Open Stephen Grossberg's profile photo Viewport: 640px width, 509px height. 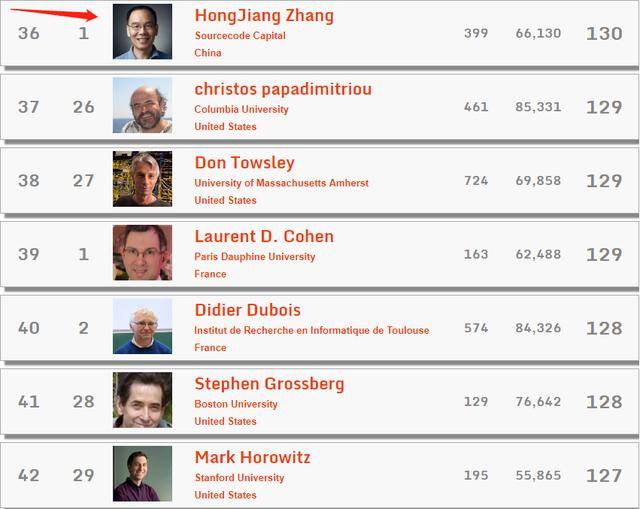[142, 400]
